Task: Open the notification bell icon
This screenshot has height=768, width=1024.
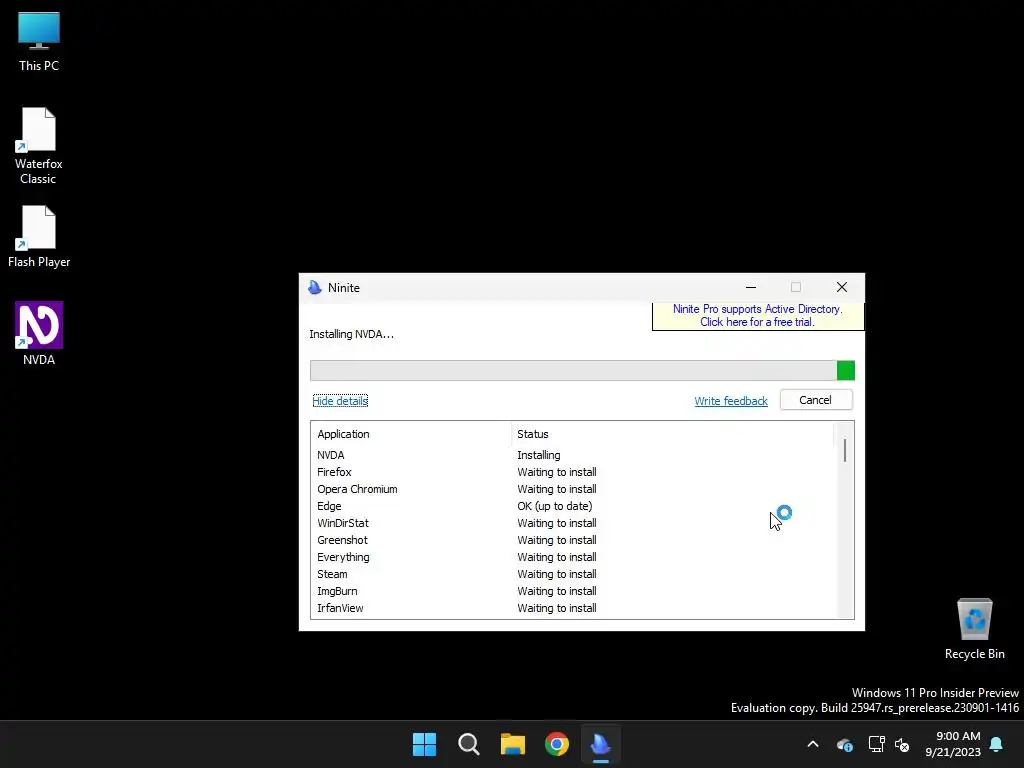Action: 996,744
